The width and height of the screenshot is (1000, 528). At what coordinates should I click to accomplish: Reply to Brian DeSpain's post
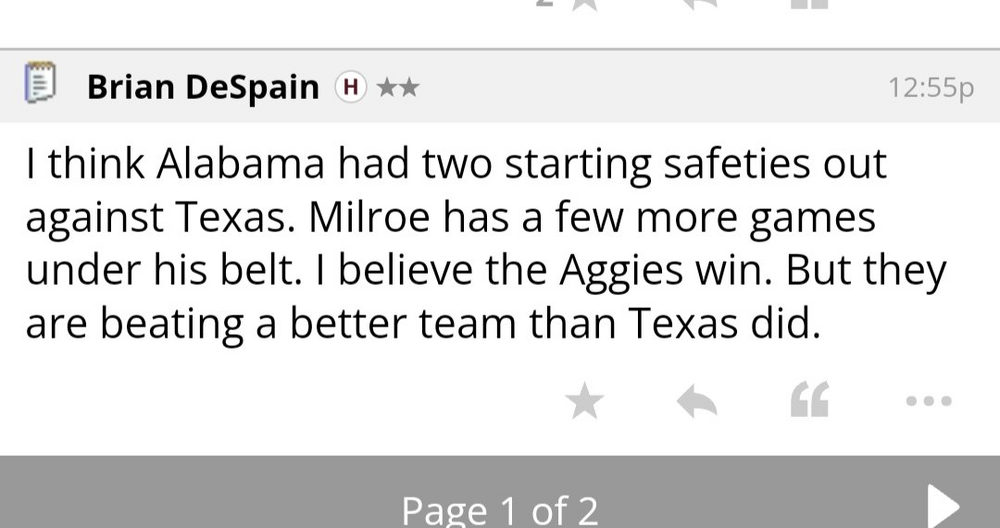(x=697, y=402)
